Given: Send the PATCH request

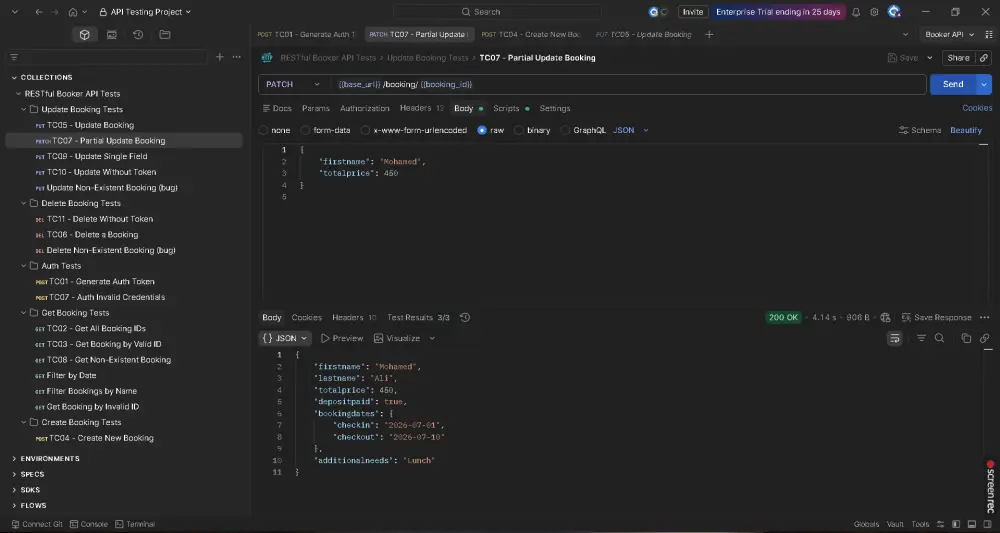Looking at the screenshot, I should coord(953,84).
